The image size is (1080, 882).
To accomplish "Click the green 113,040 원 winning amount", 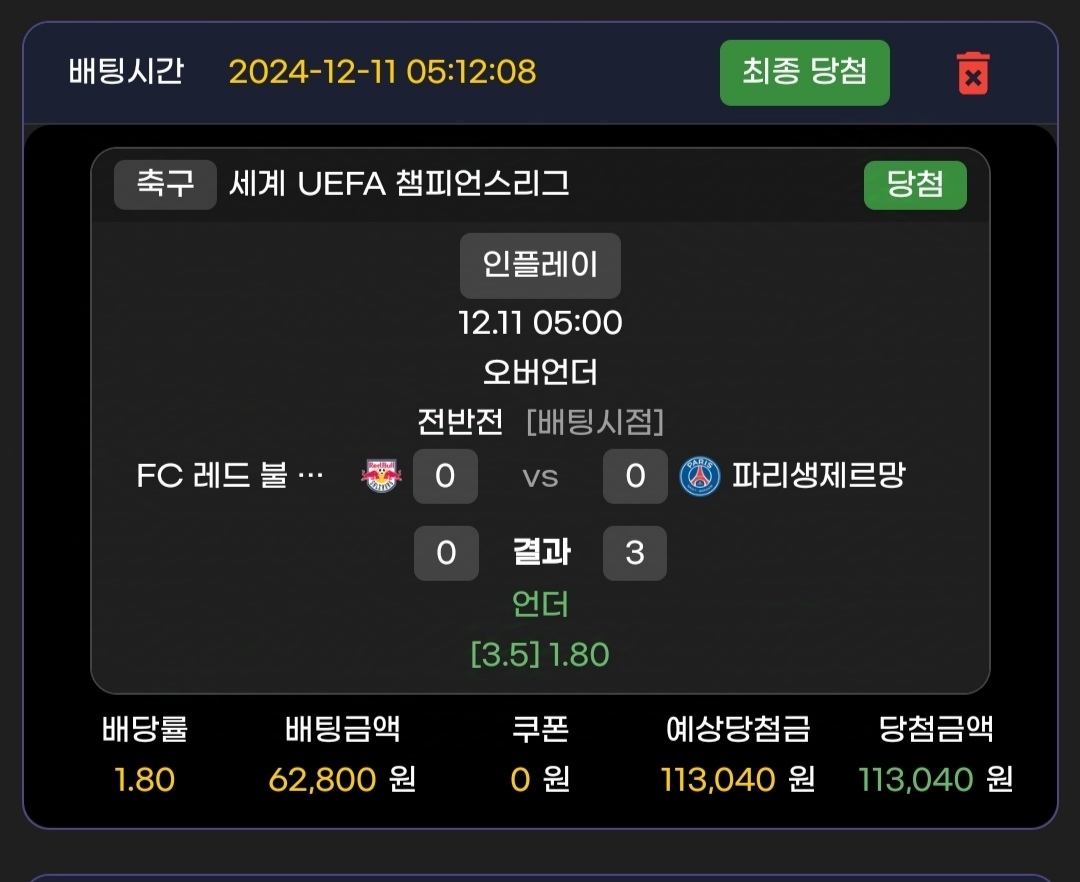I will click(x=936, y=779).
